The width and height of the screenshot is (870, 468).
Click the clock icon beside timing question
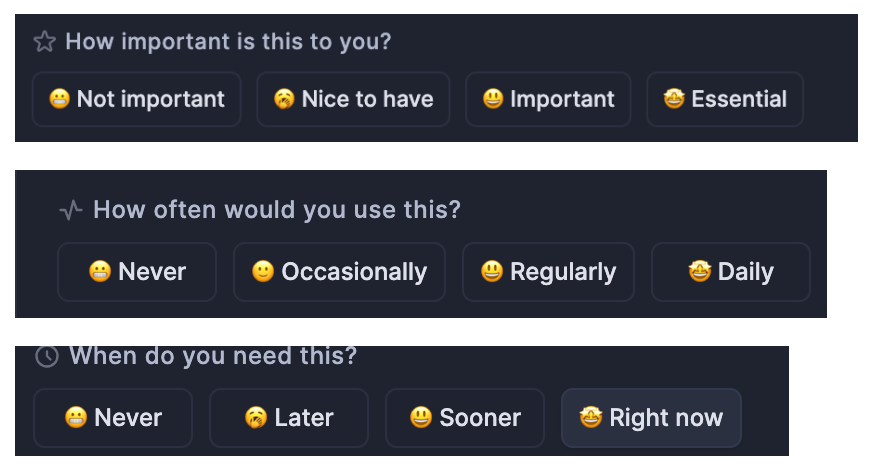(46, 356)
